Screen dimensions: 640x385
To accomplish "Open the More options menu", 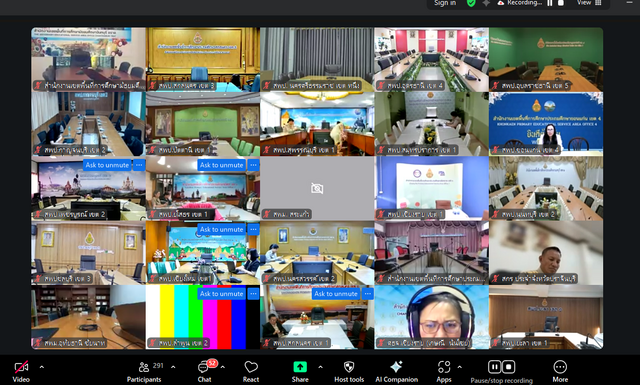I will pos(560,371).
